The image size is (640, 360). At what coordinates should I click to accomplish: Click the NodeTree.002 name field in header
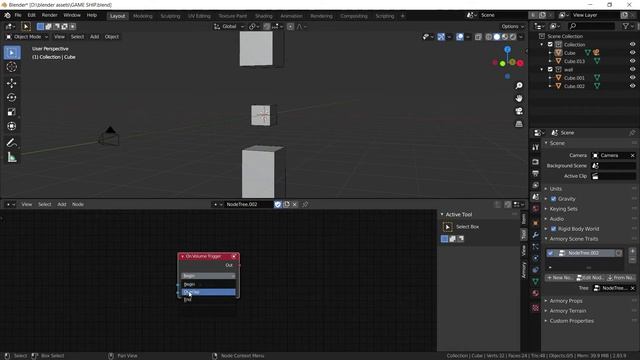pyautogui.click(x=249, y=204)
